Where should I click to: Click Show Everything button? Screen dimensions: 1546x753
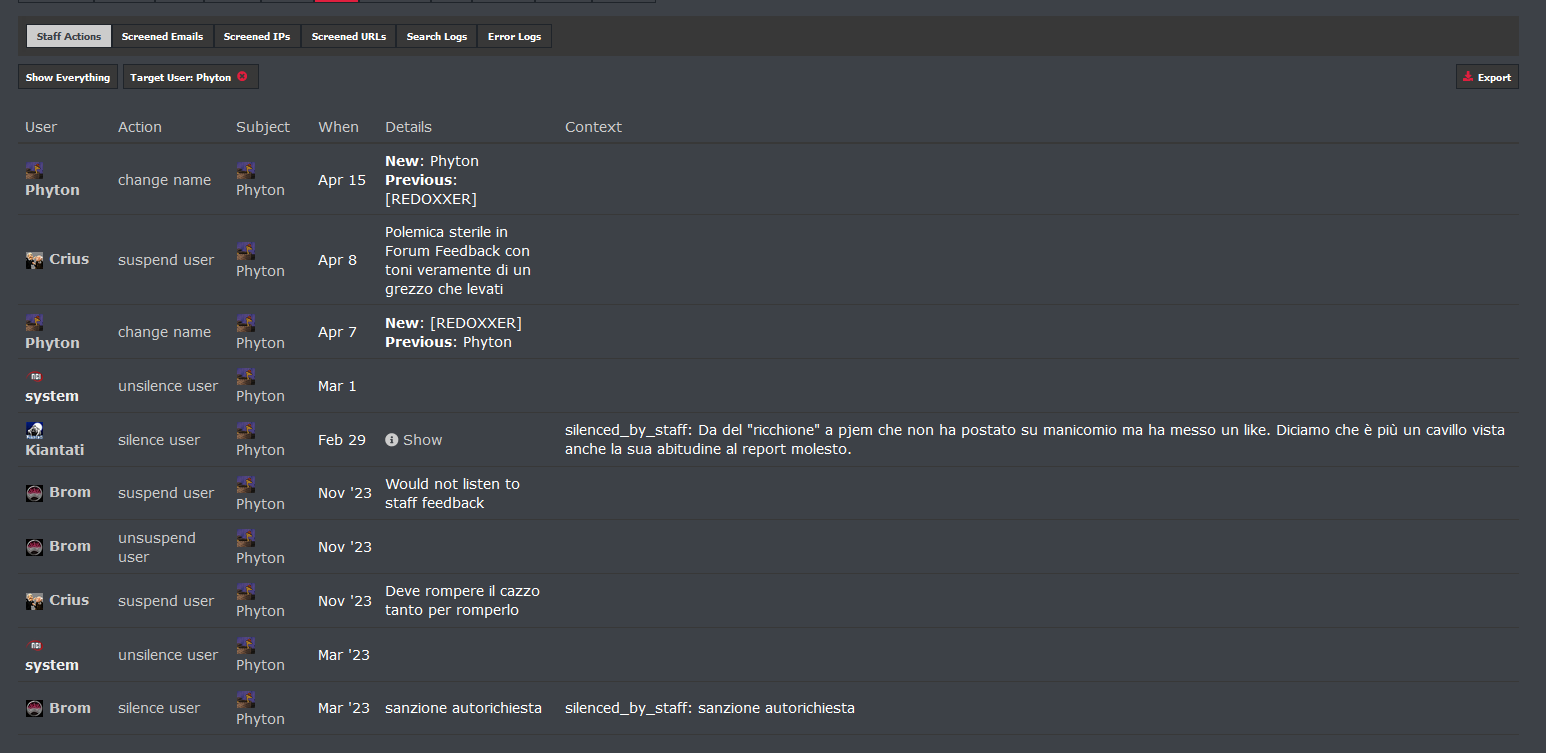tap(68, 77)
